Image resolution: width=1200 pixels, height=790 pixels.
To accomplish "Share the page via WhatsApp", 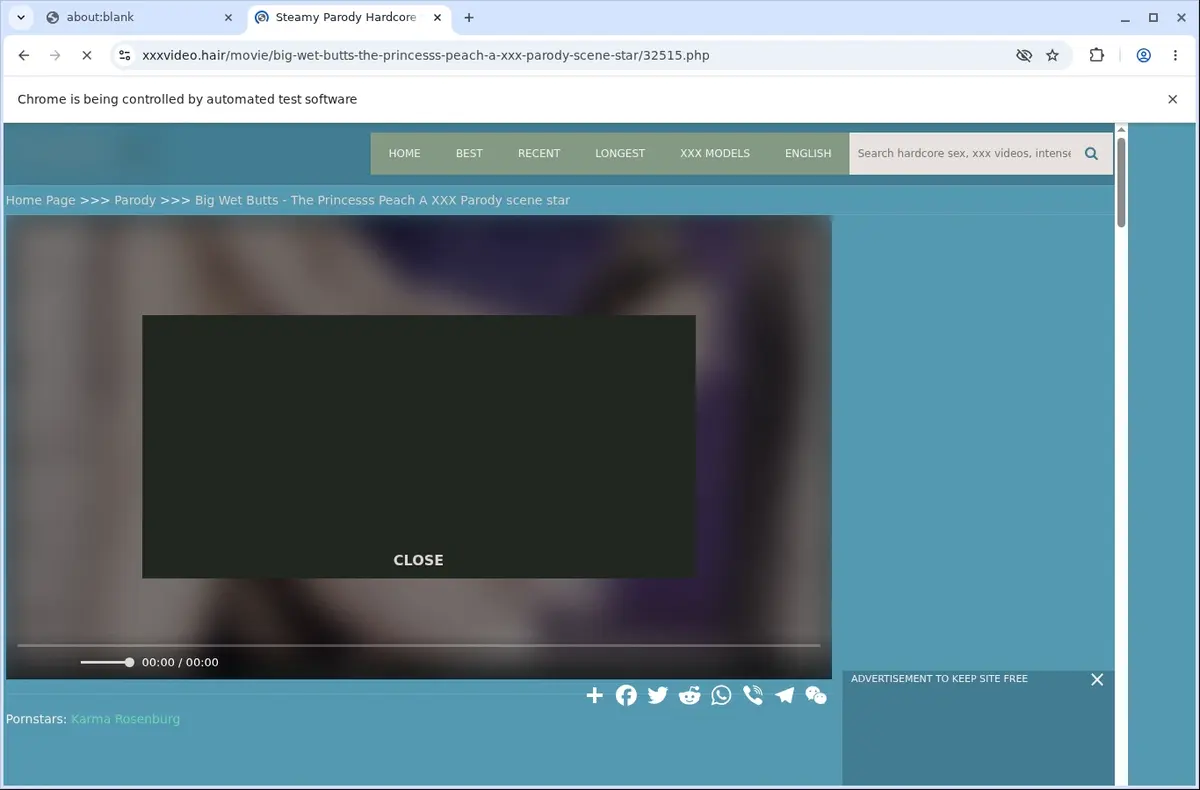I will [x=721, y=695].
